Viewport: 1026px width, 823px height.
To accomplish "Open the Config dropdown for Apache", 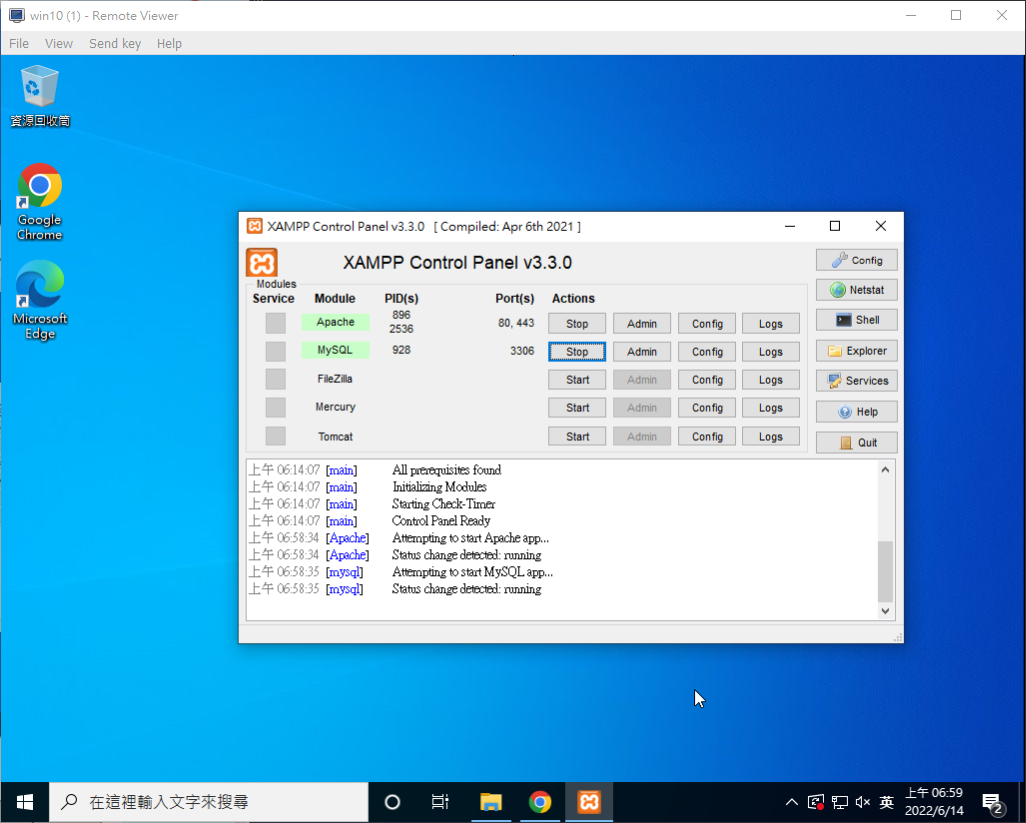I will click(x=707, y=324).
